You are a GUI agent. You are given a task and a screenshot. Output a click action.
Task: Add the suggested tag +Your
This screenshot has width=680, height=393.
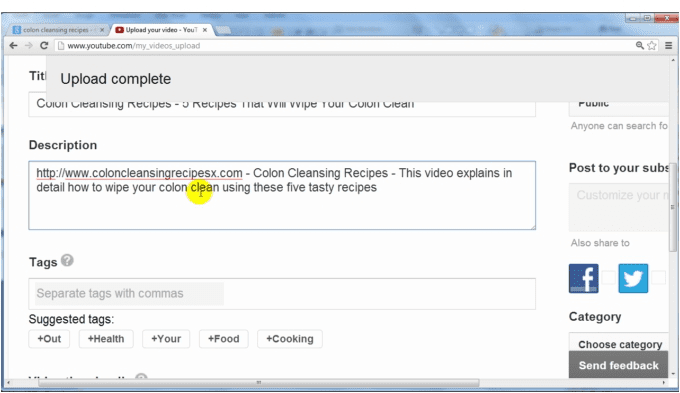point(166,339)
